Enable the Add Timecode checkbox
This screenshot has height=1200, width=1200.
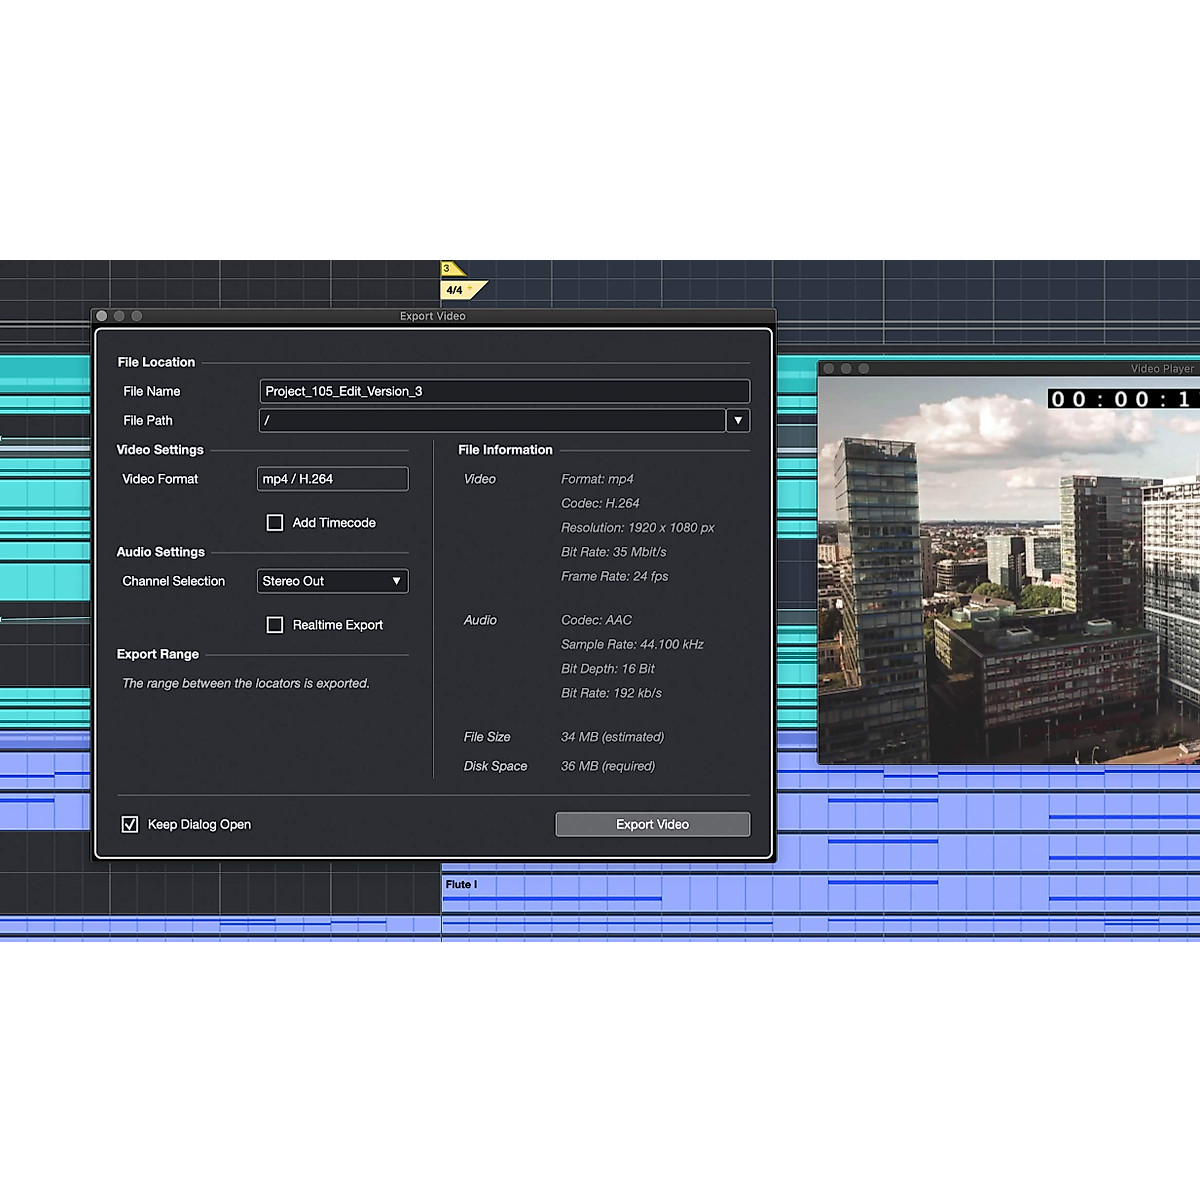coord(275,523)
